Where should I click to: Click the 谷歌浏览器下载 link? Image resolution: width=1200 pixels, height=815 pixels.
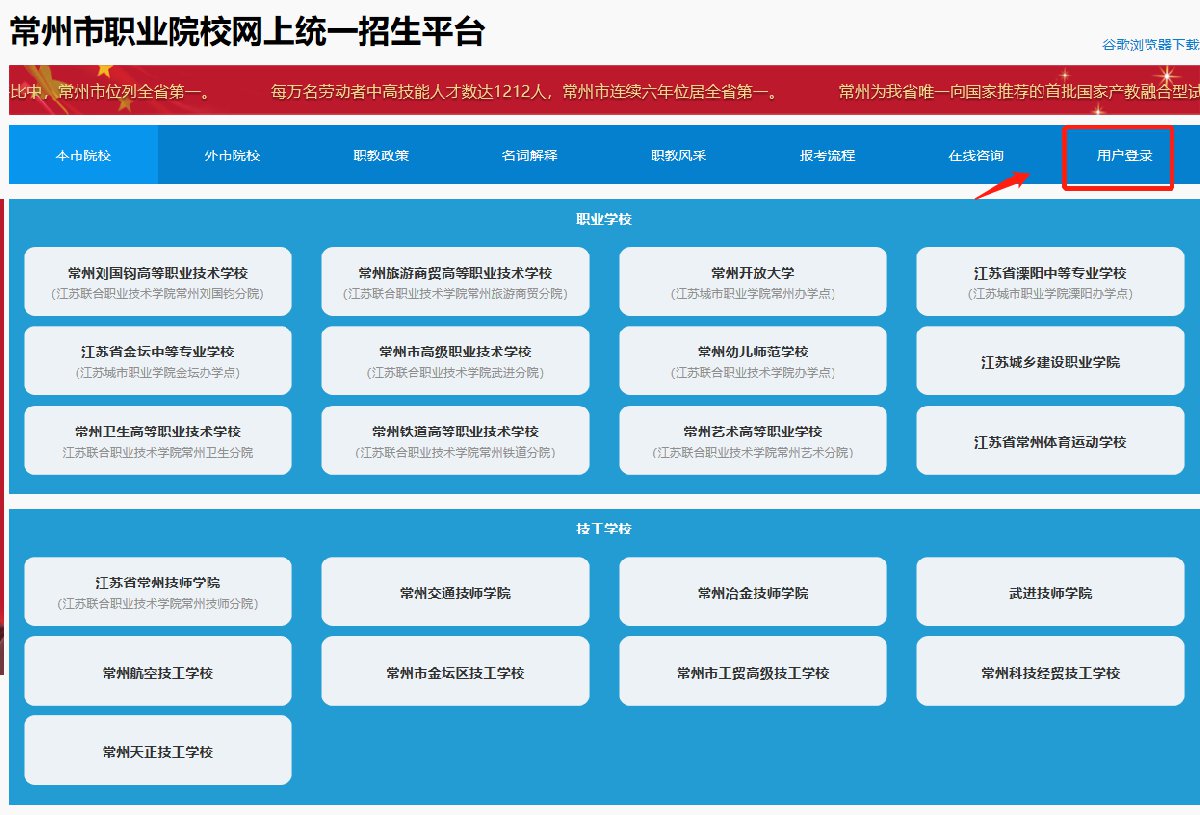[1150, 45]
